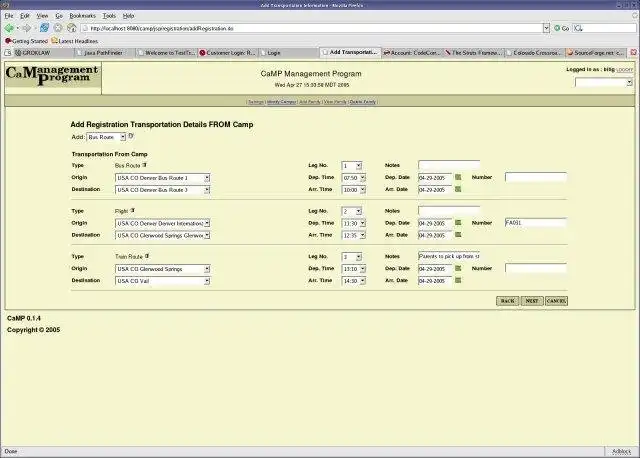Open Leg No. 1 dropdown
This screenshot has width=640, height=458.
click(351, 166)
